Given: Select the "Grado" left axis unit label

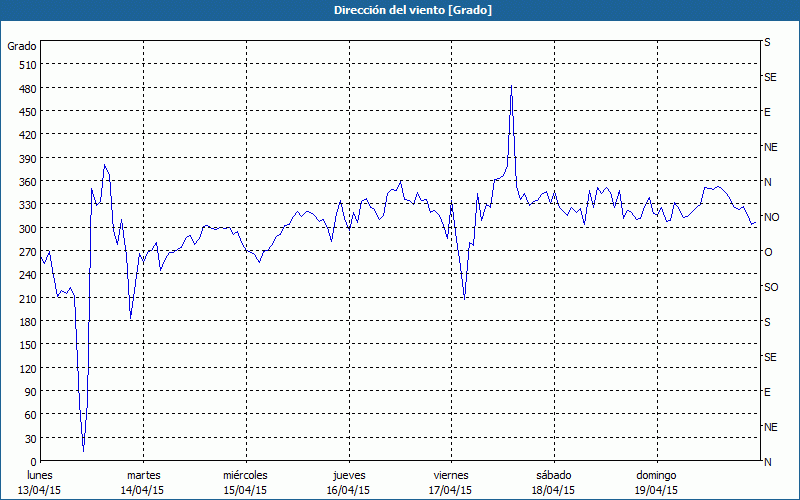Looking at the screenshot, I should tap(22, 46).
